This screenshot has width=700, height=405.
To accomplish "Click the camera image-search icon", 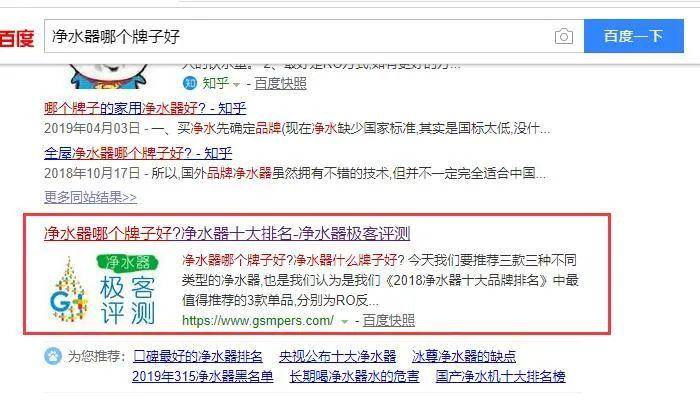I will (x=563, y=36).
